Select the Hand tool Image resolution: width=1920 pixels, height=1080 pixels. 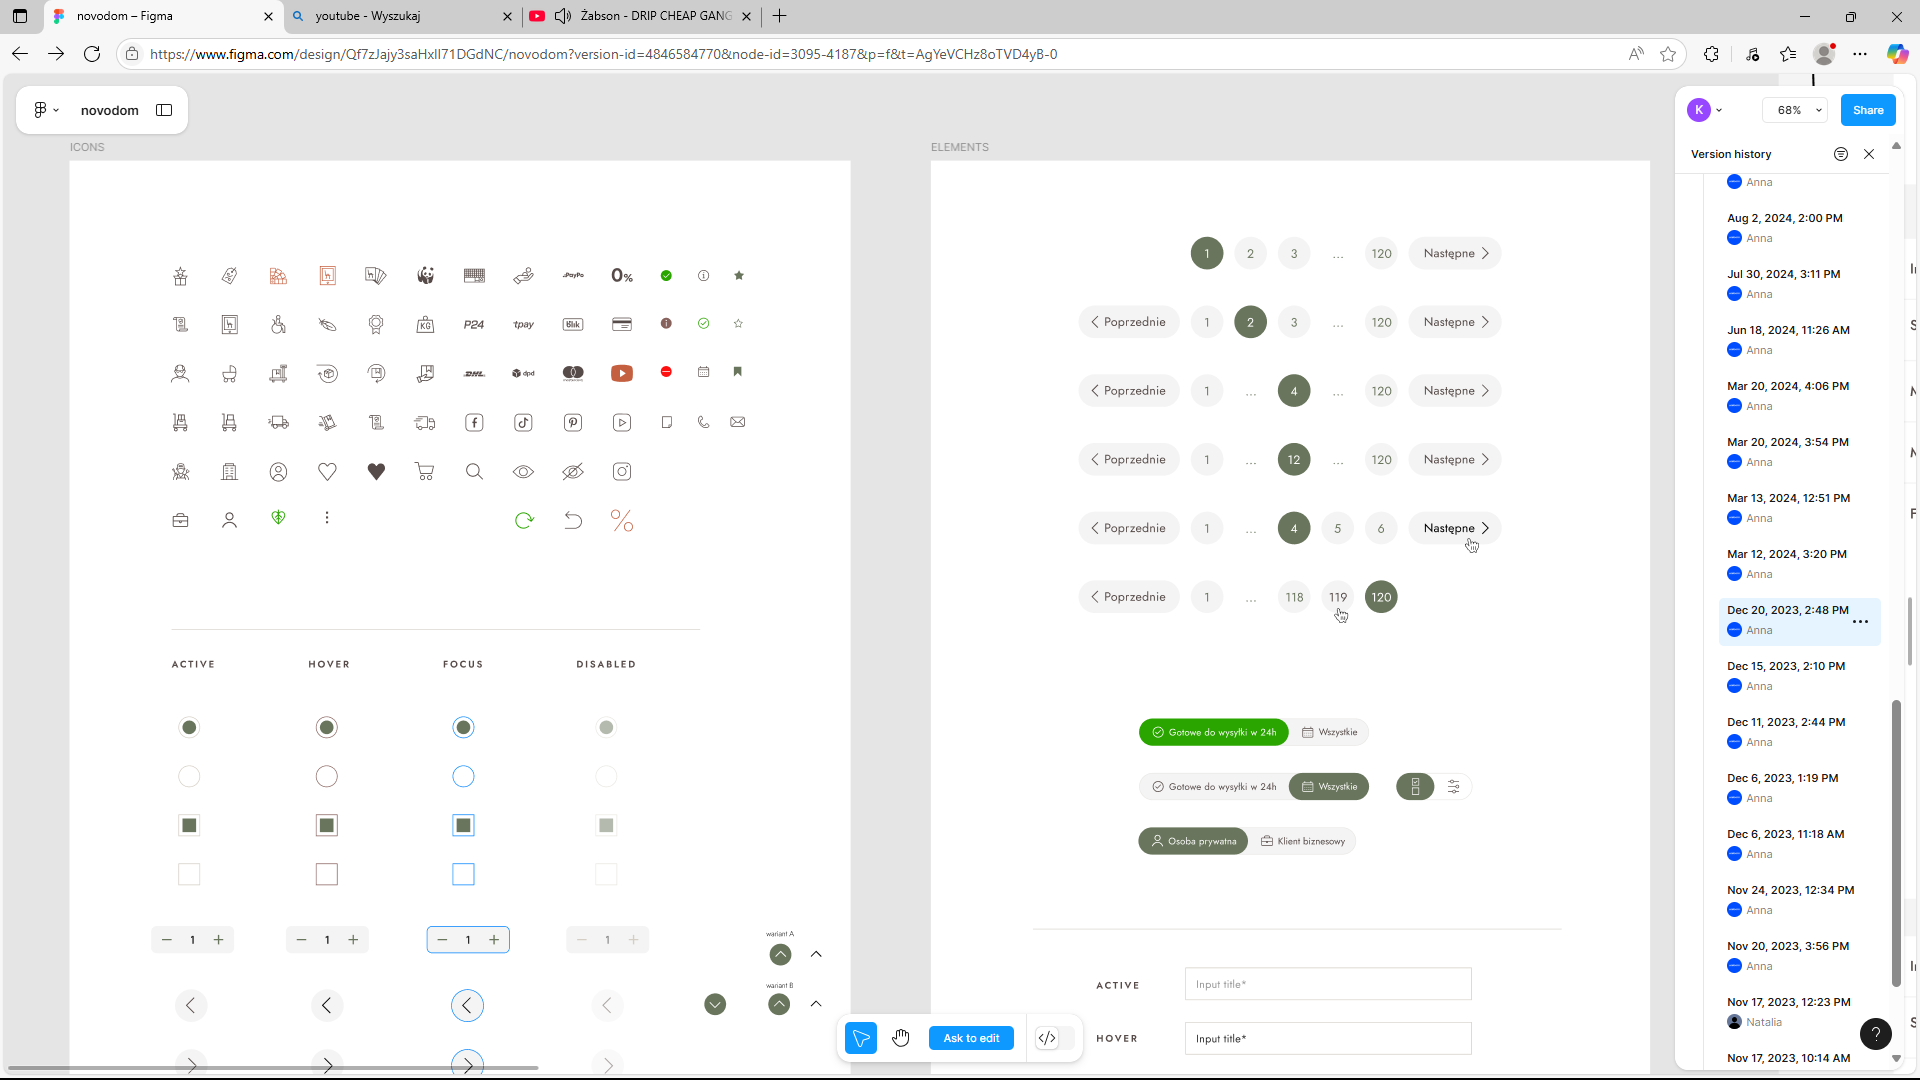click(901, 1038)
